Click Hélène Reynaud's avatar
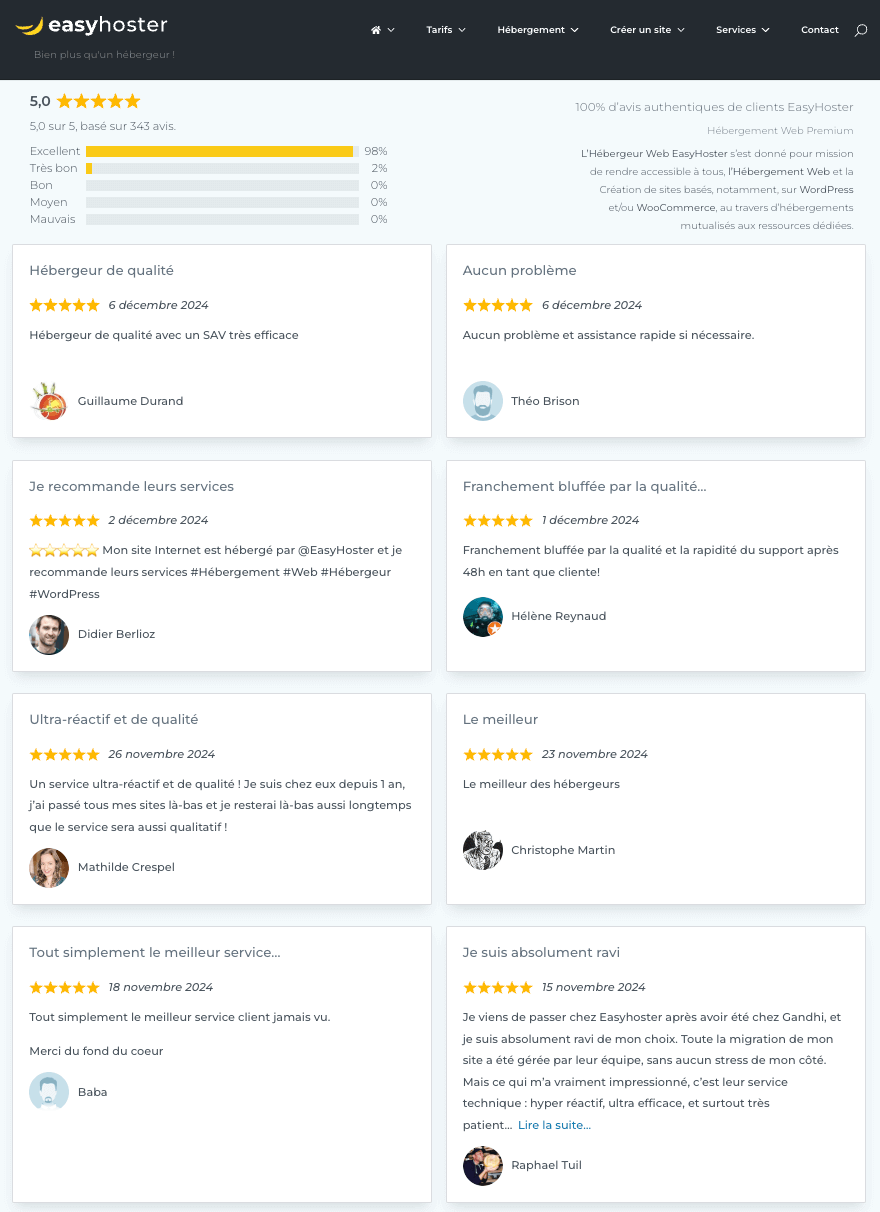880x1212 pixels. [x=483, y=617]
